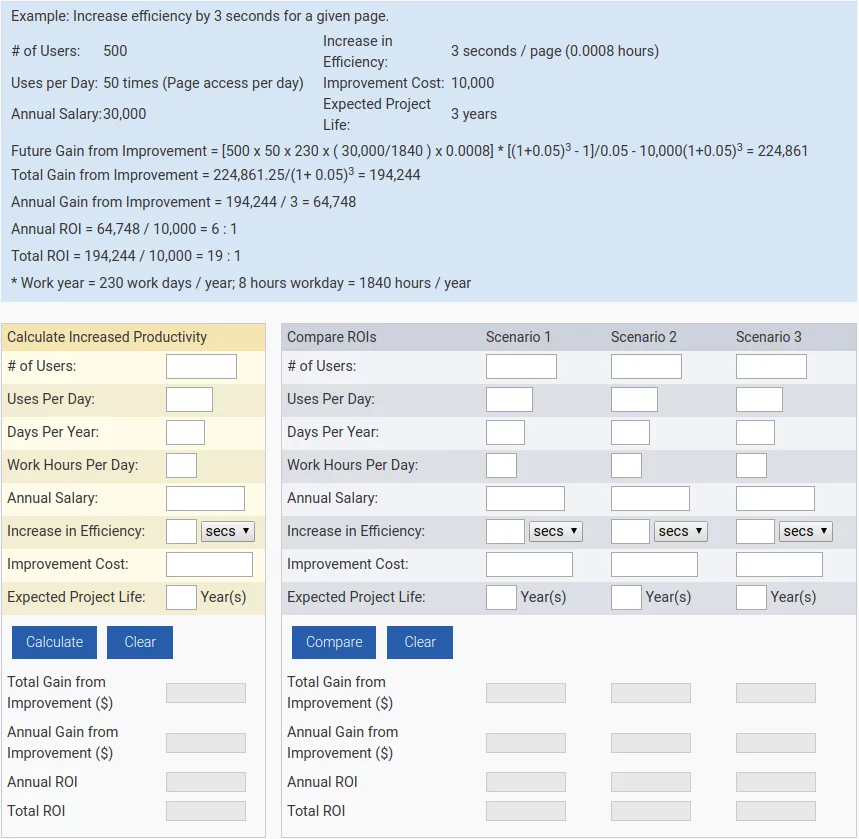
Task: Focus Increase in Efficiency value field in productivity calculator
Action: tap(181, 532)
